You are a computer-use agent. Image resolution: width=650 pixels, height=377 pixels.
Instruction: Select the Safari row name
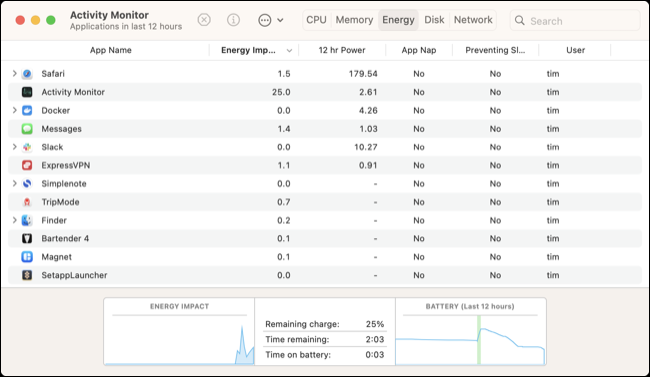coord(53,74)
